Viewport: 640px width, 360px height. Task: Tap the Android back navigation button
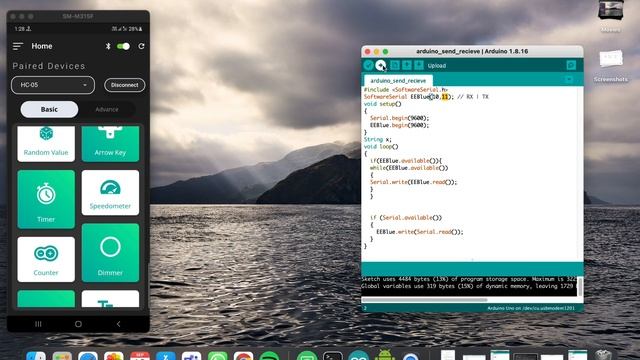(118, 324)
